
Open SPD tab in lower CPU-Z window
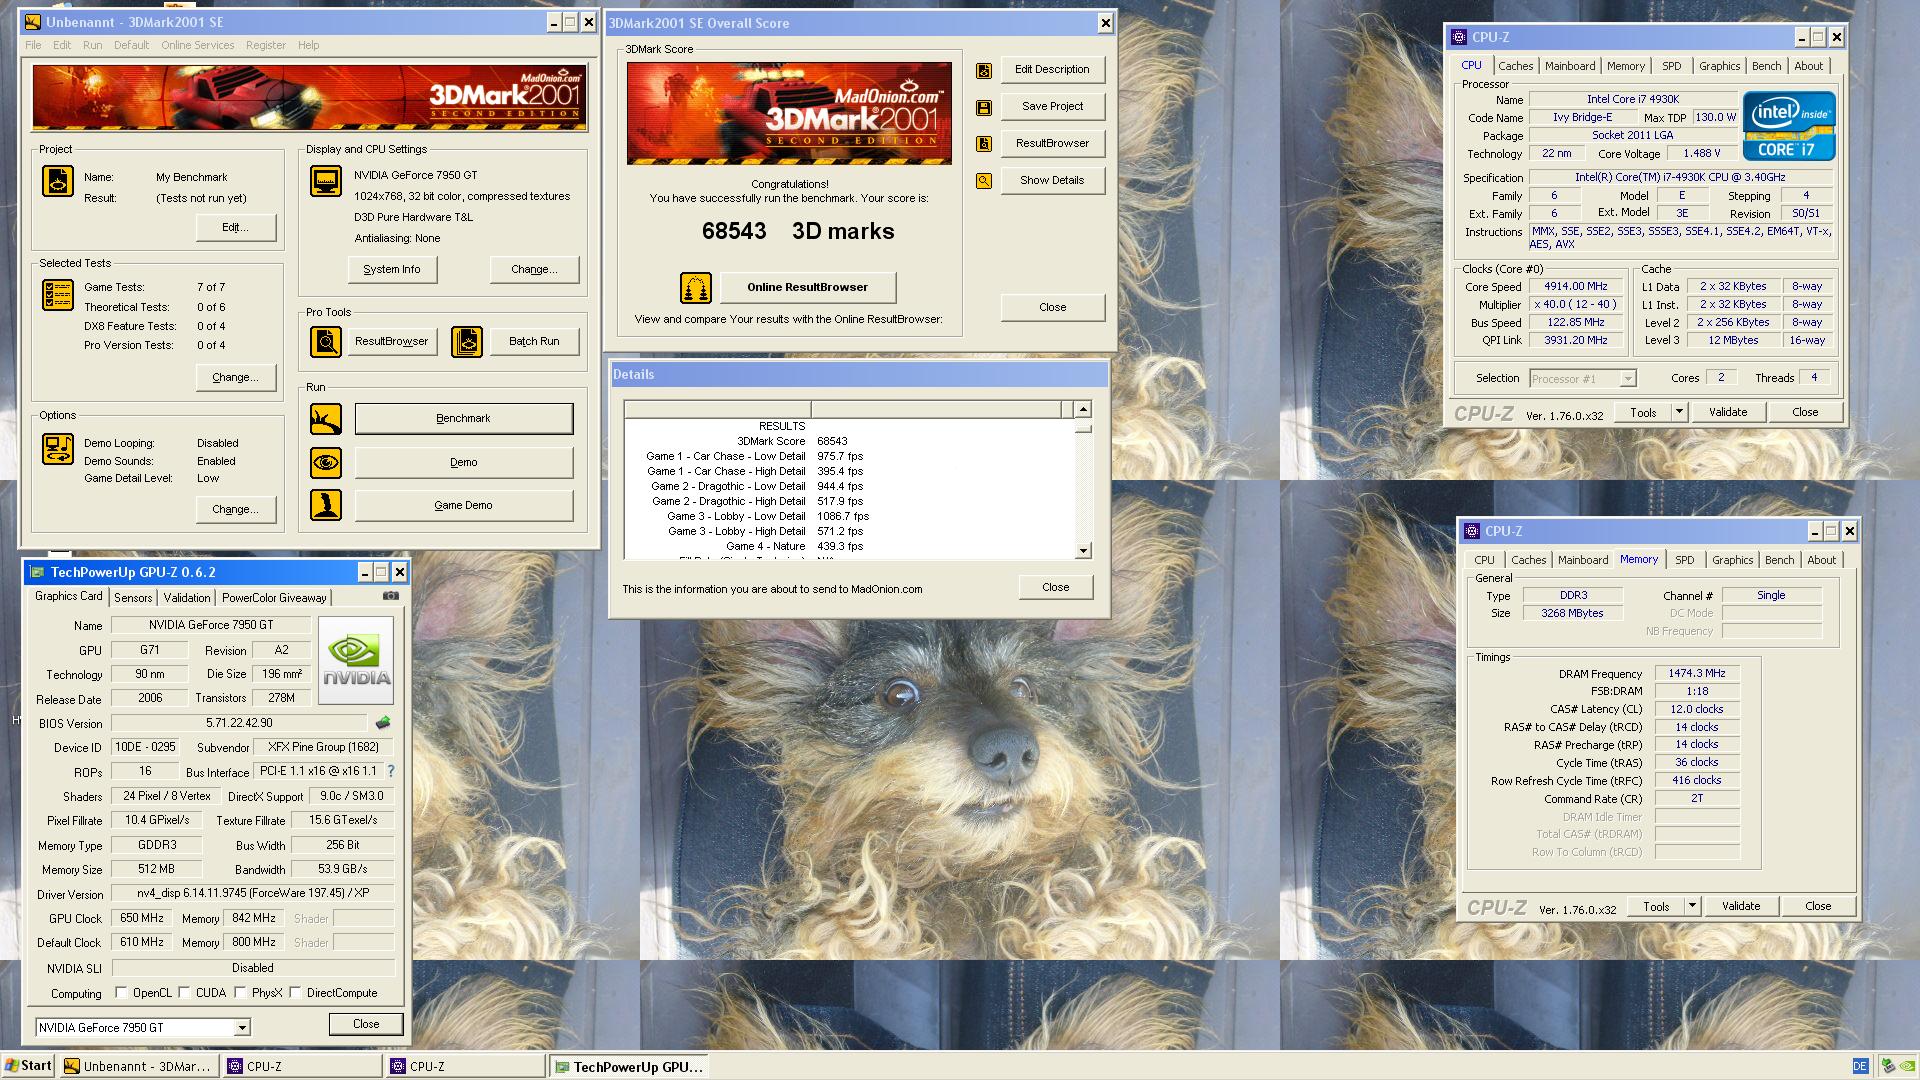point(1685,560)
